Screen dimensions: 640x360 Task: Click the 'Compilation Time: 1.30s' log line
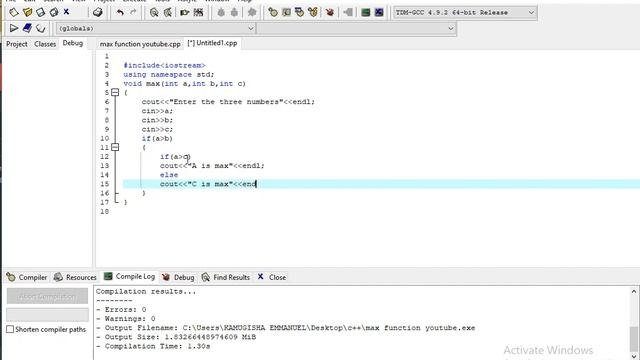(x=153, y=346)
